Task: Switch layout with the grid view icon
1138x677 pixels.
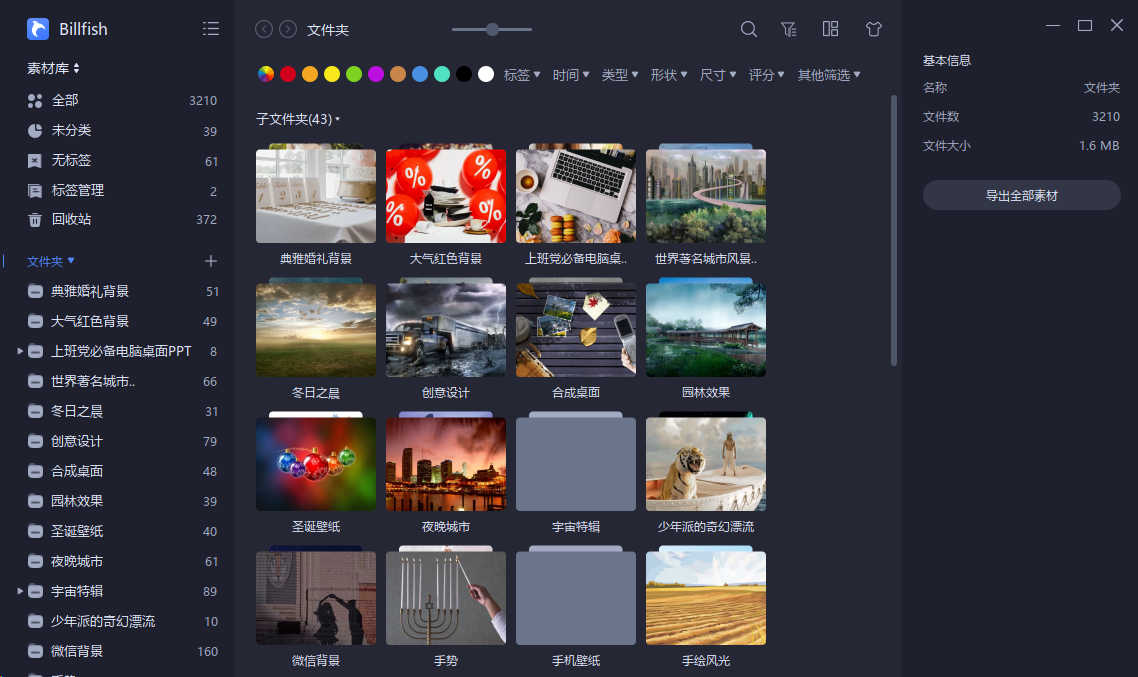Action: [830, 29]
